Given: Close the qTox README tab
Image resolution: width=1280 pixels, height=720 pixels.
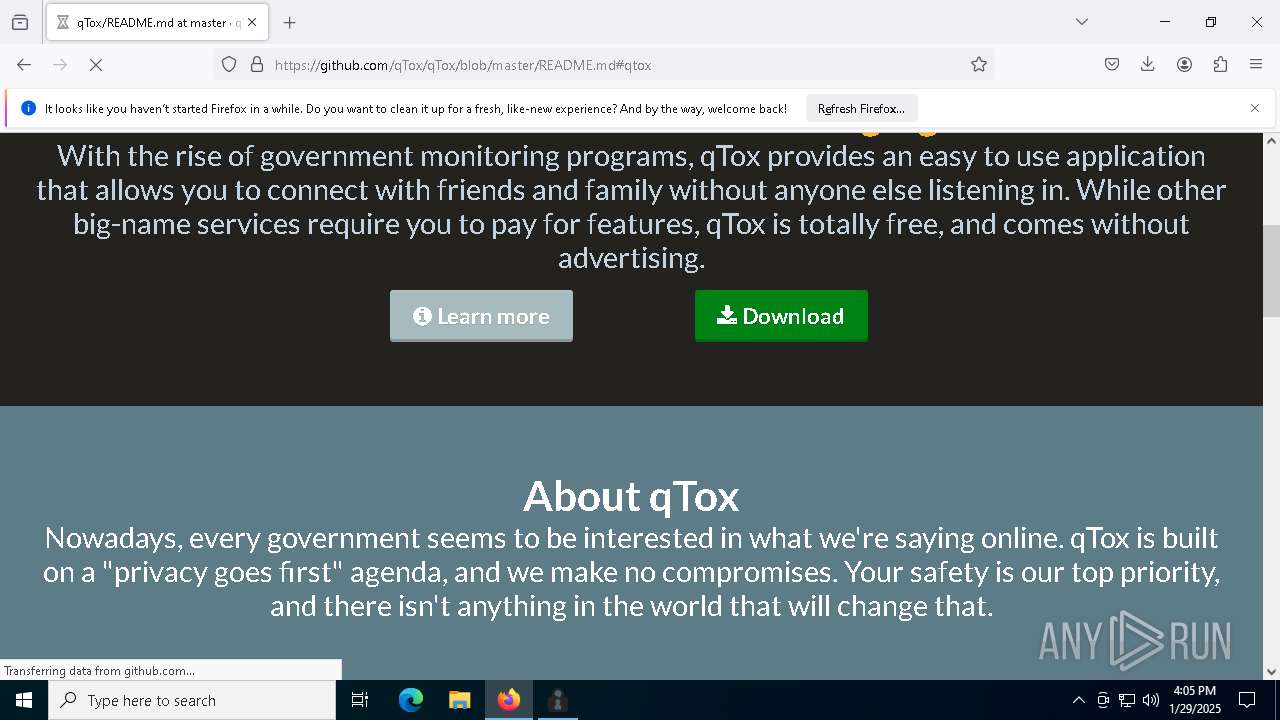Looking at the screenshot, I should click(x=252, y=22).
